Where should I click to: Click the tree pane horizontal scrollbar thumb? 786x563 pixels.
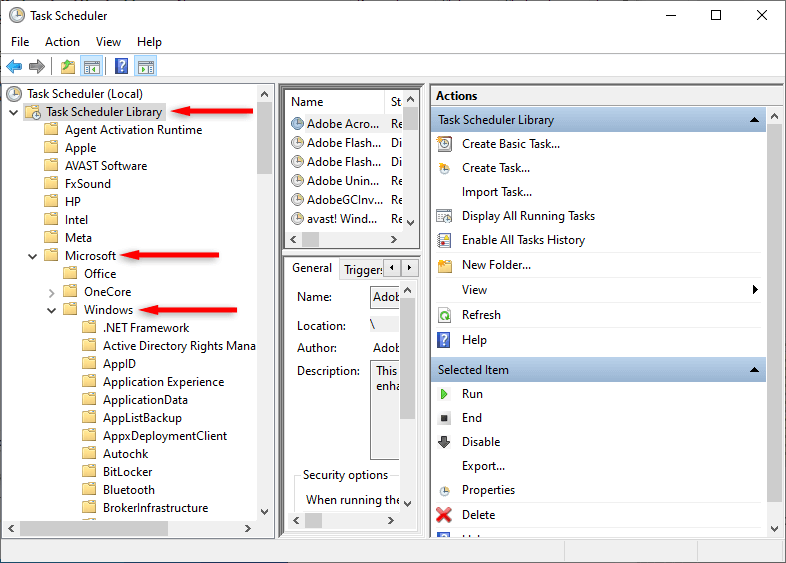[x=94, y=528]
